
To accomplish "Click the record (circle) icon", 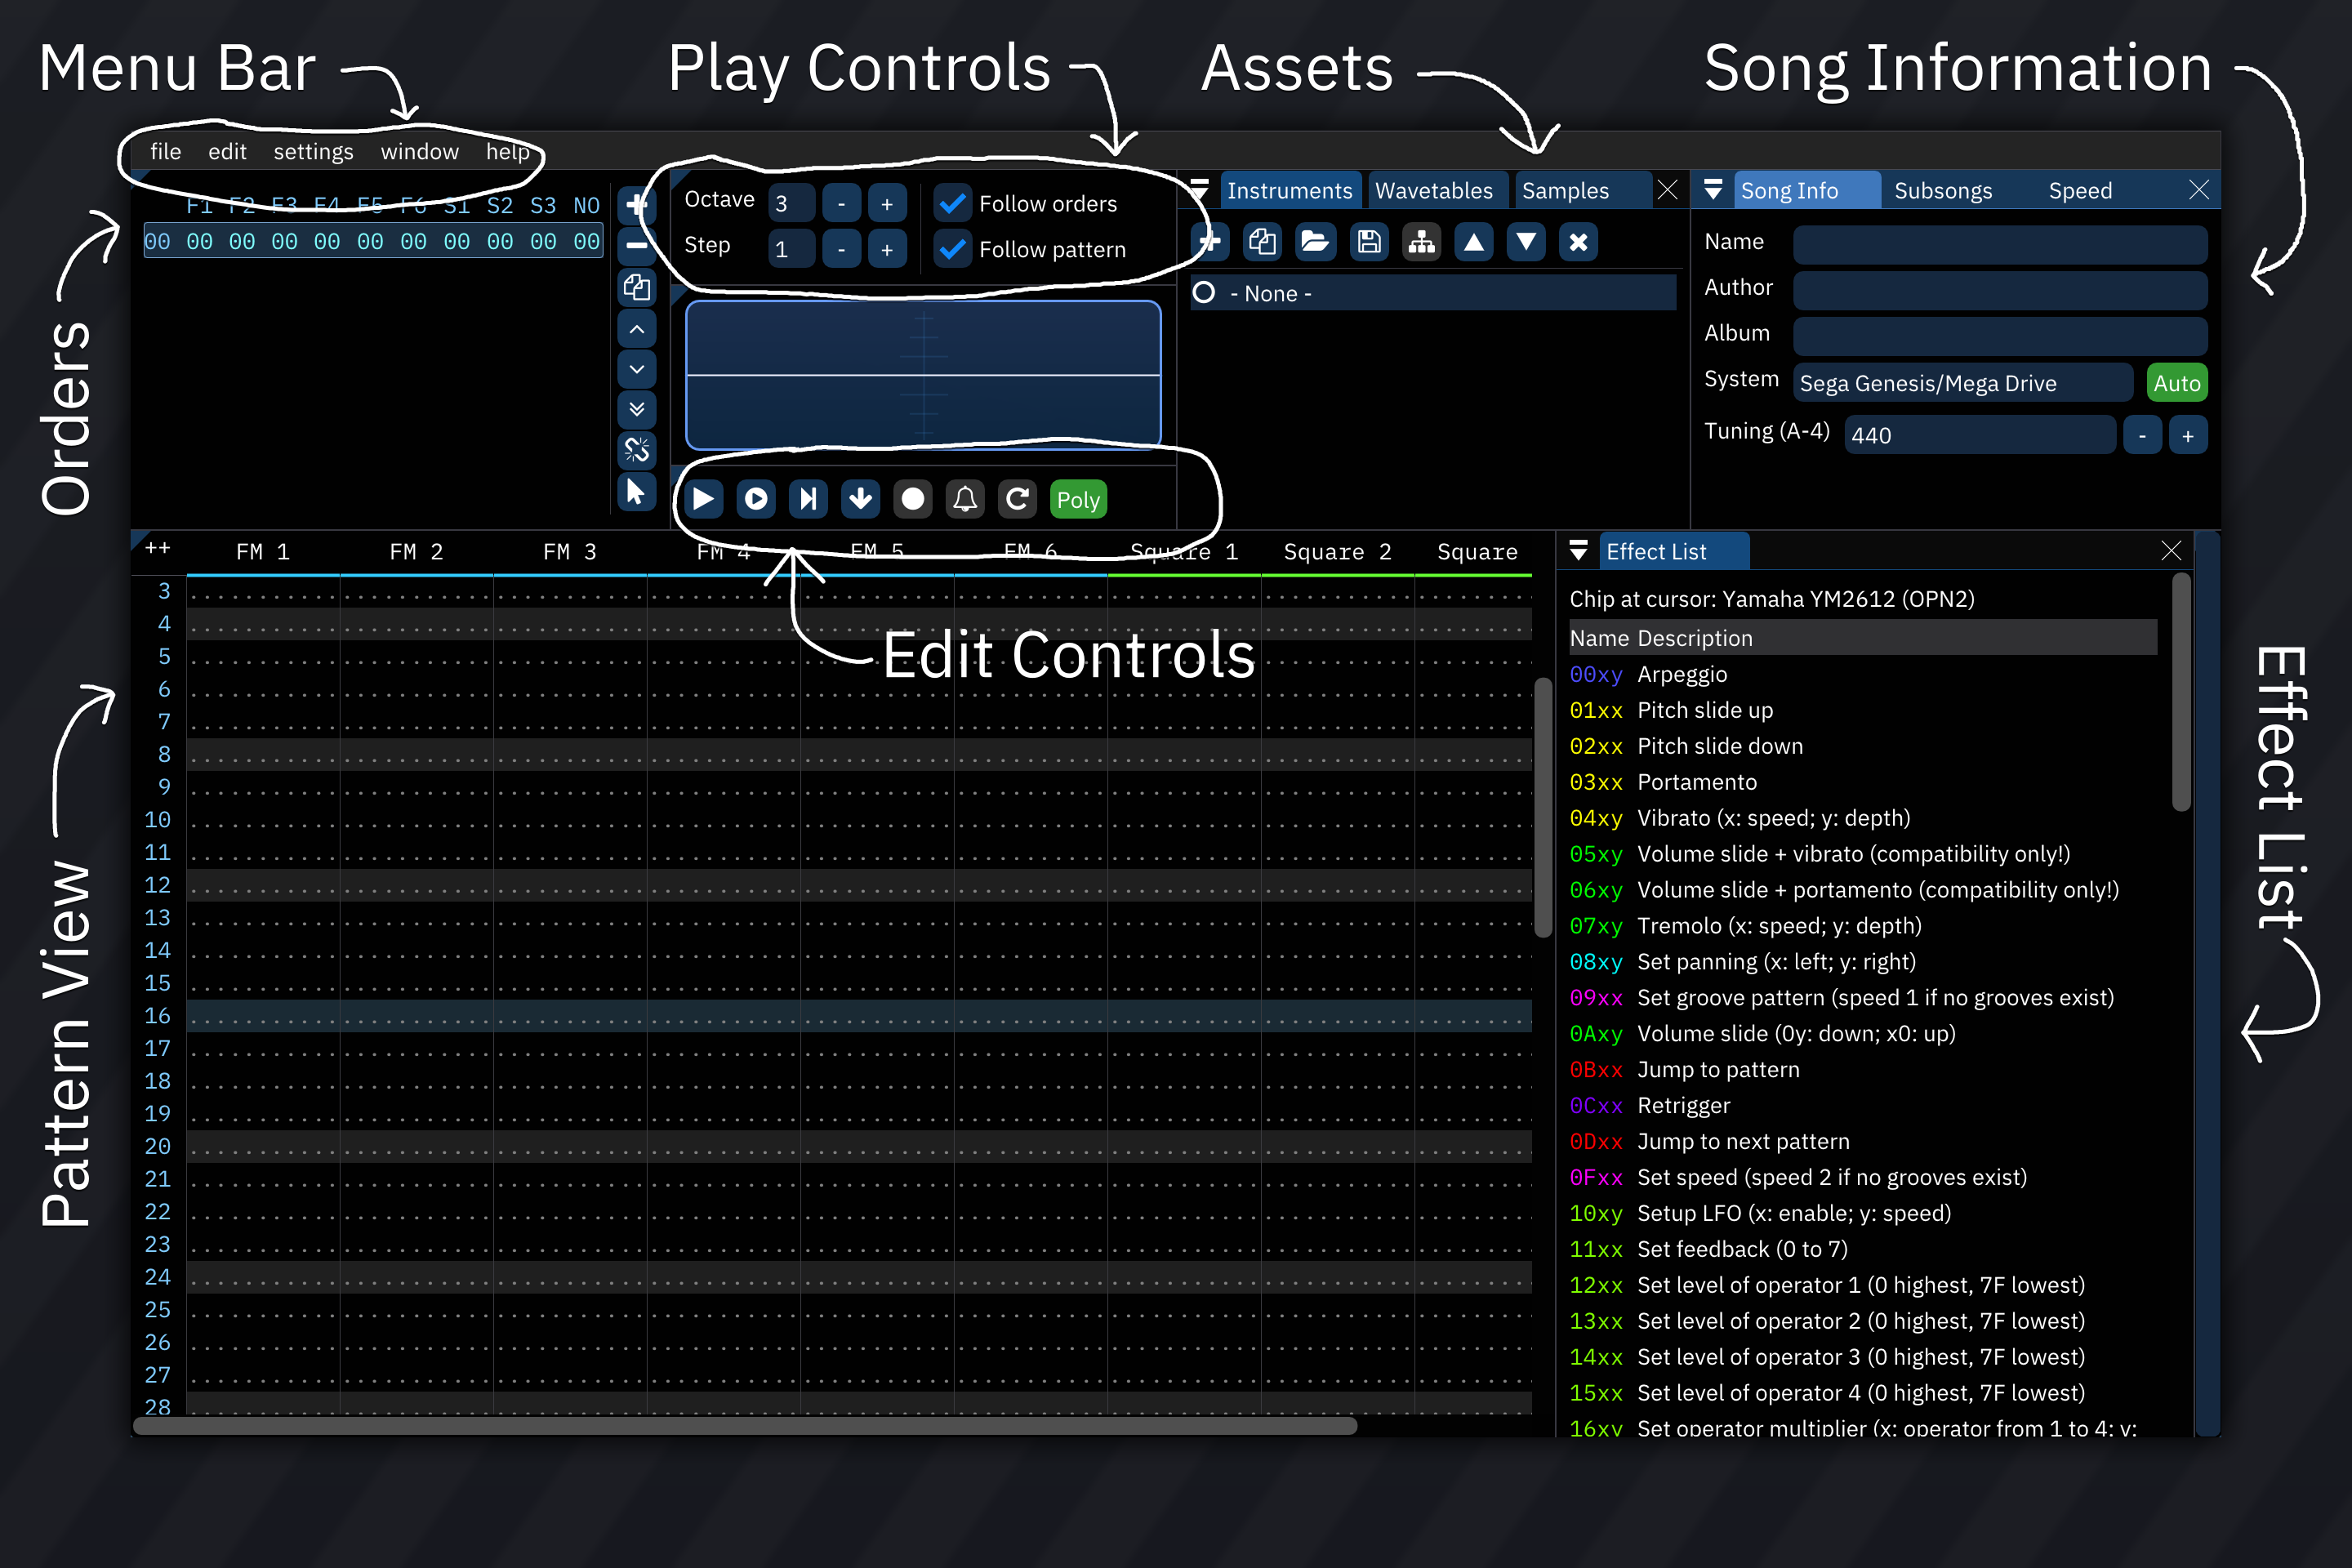I will point(912,499).
